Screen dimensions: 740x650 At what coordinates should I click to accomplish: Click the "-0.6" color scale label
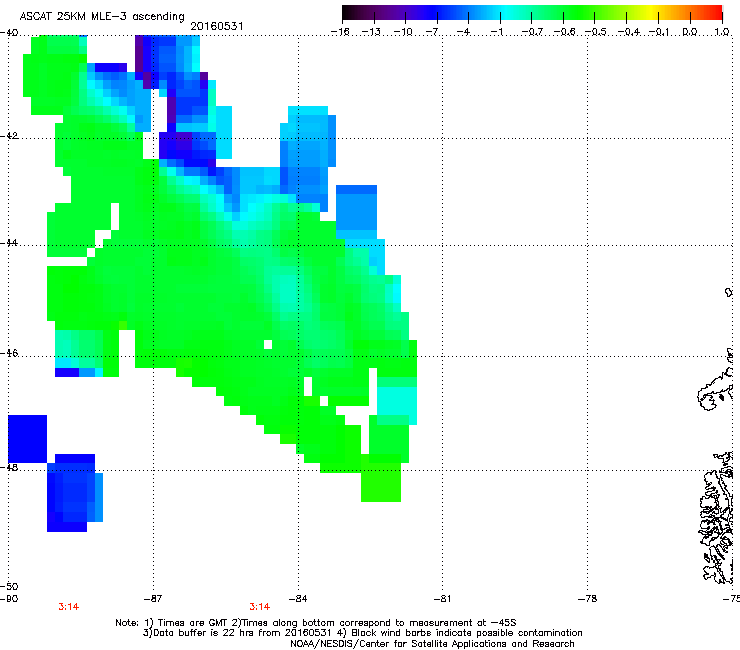pyautogui.click(x=564, y=32)
